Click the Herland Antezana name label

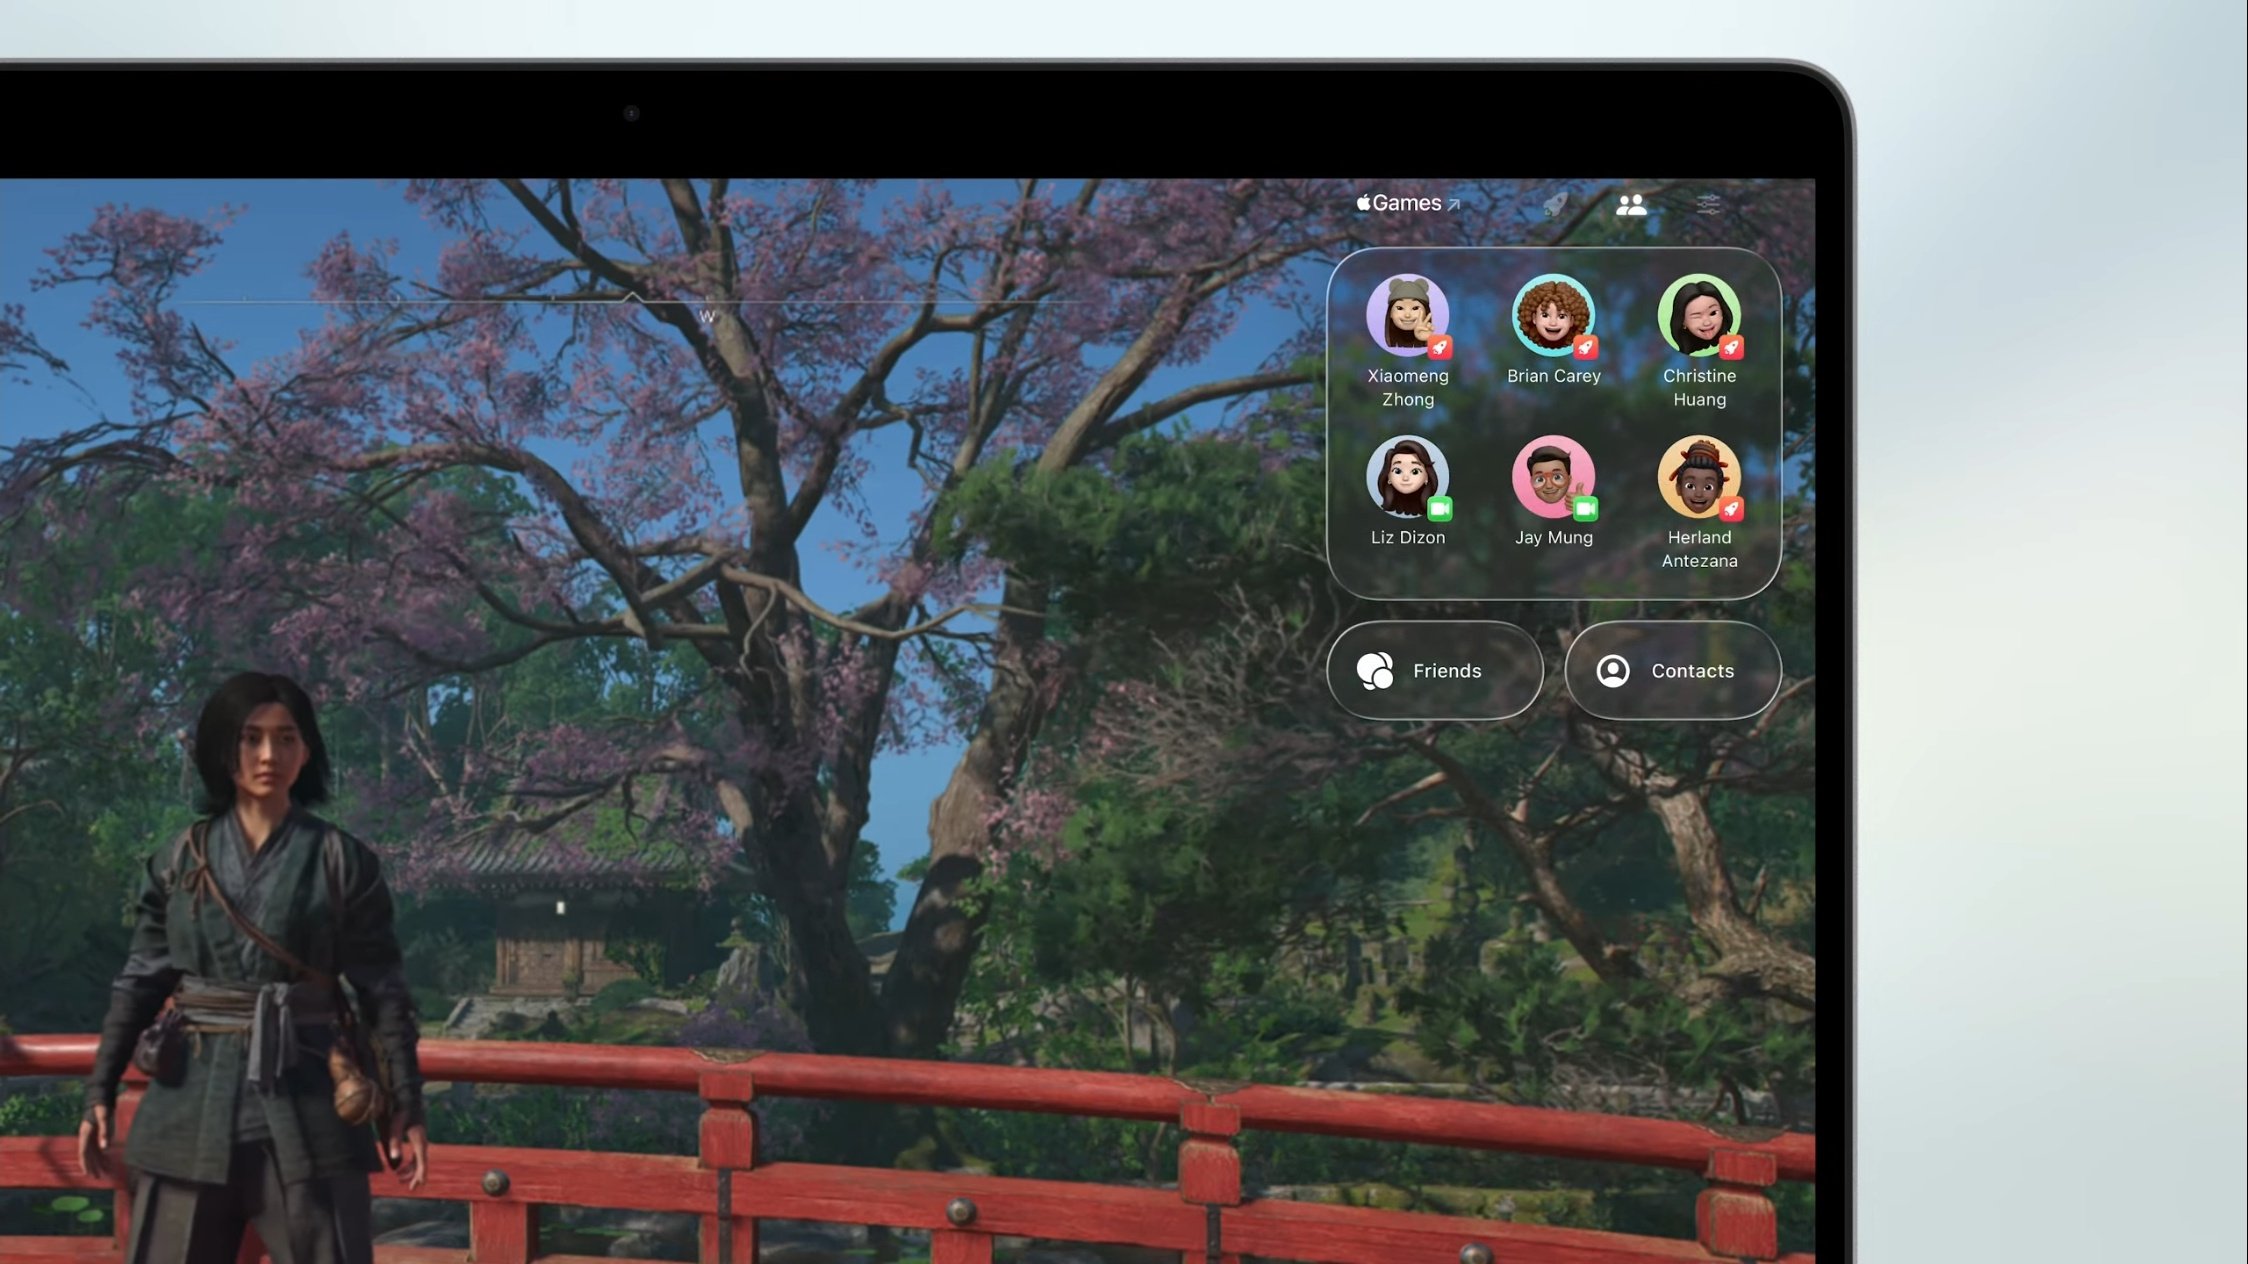1699,549
